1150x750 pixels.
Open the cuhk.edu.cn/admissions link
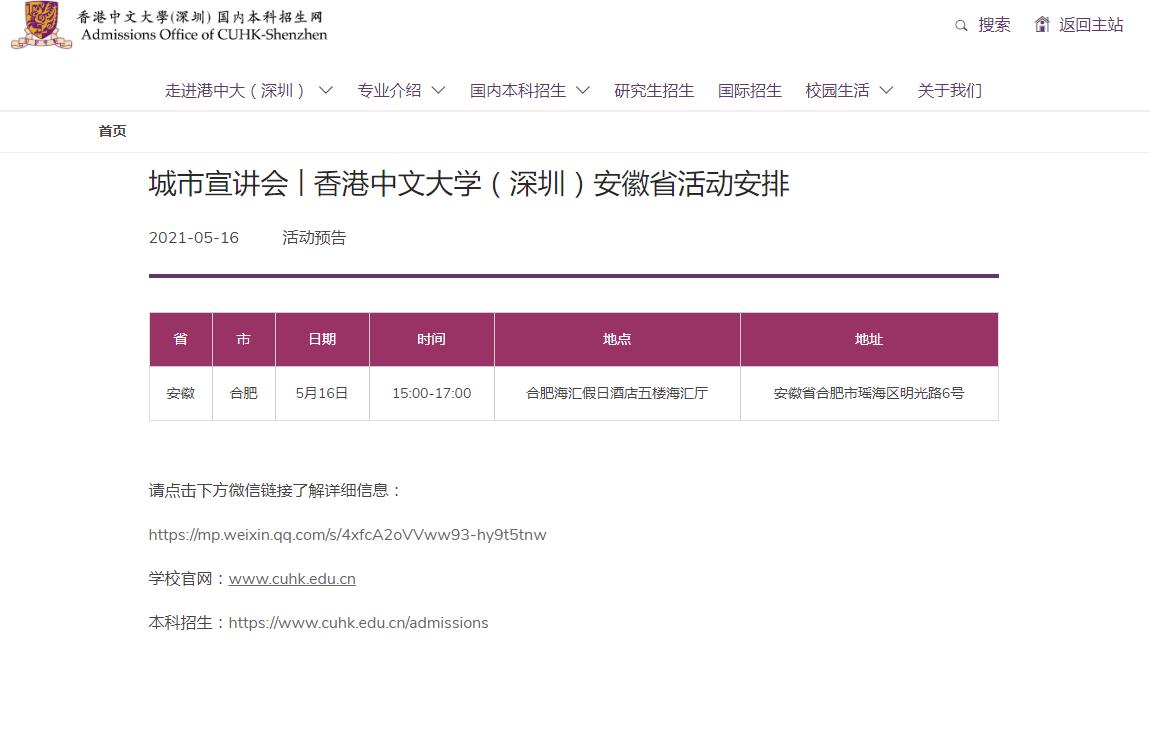point(358,623)
